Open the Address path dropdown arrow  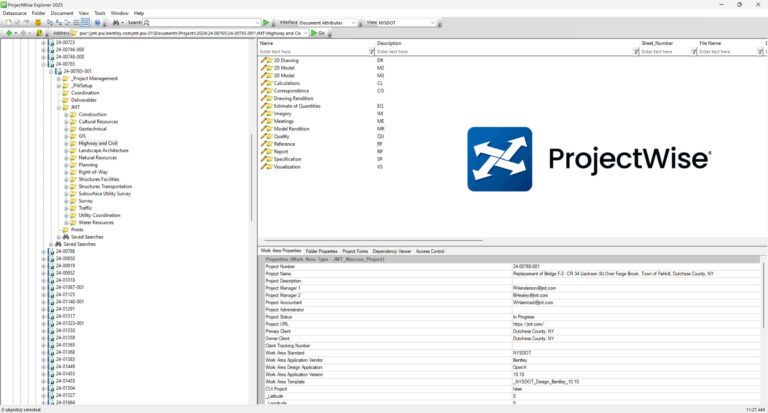click(306, 33)
